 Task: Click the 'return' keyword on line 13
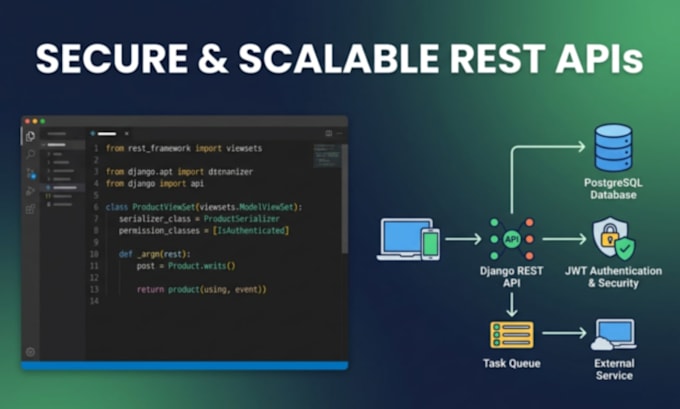click(x=150, y=289)
